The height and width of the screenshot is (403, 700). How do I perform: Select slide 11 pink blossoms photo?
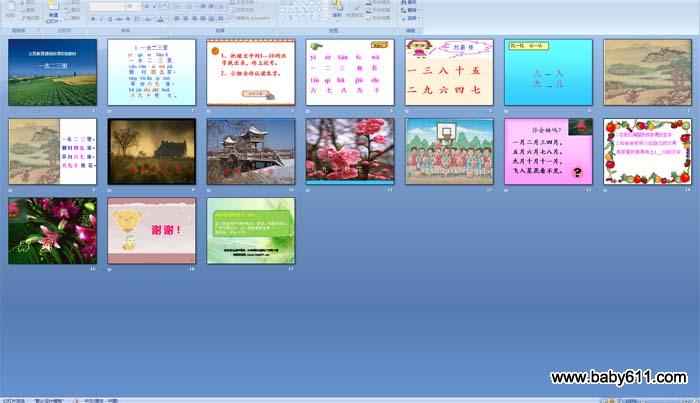350,151
